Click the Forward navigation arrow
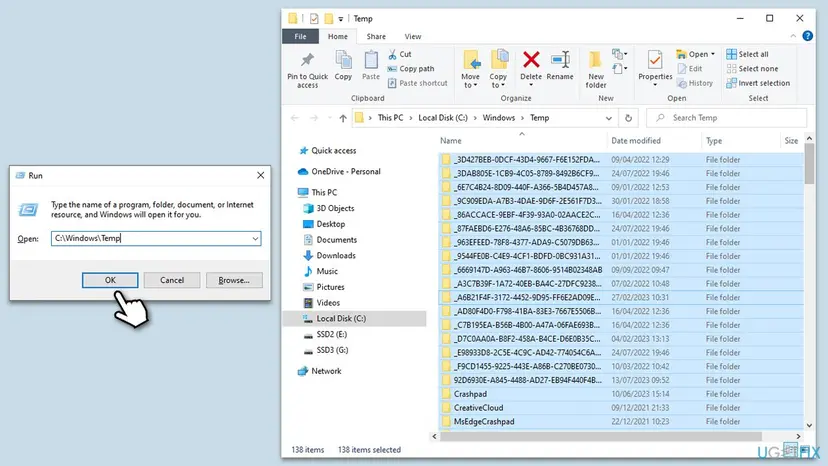Viewport: 828px width, 466px height. coord(314,118)
